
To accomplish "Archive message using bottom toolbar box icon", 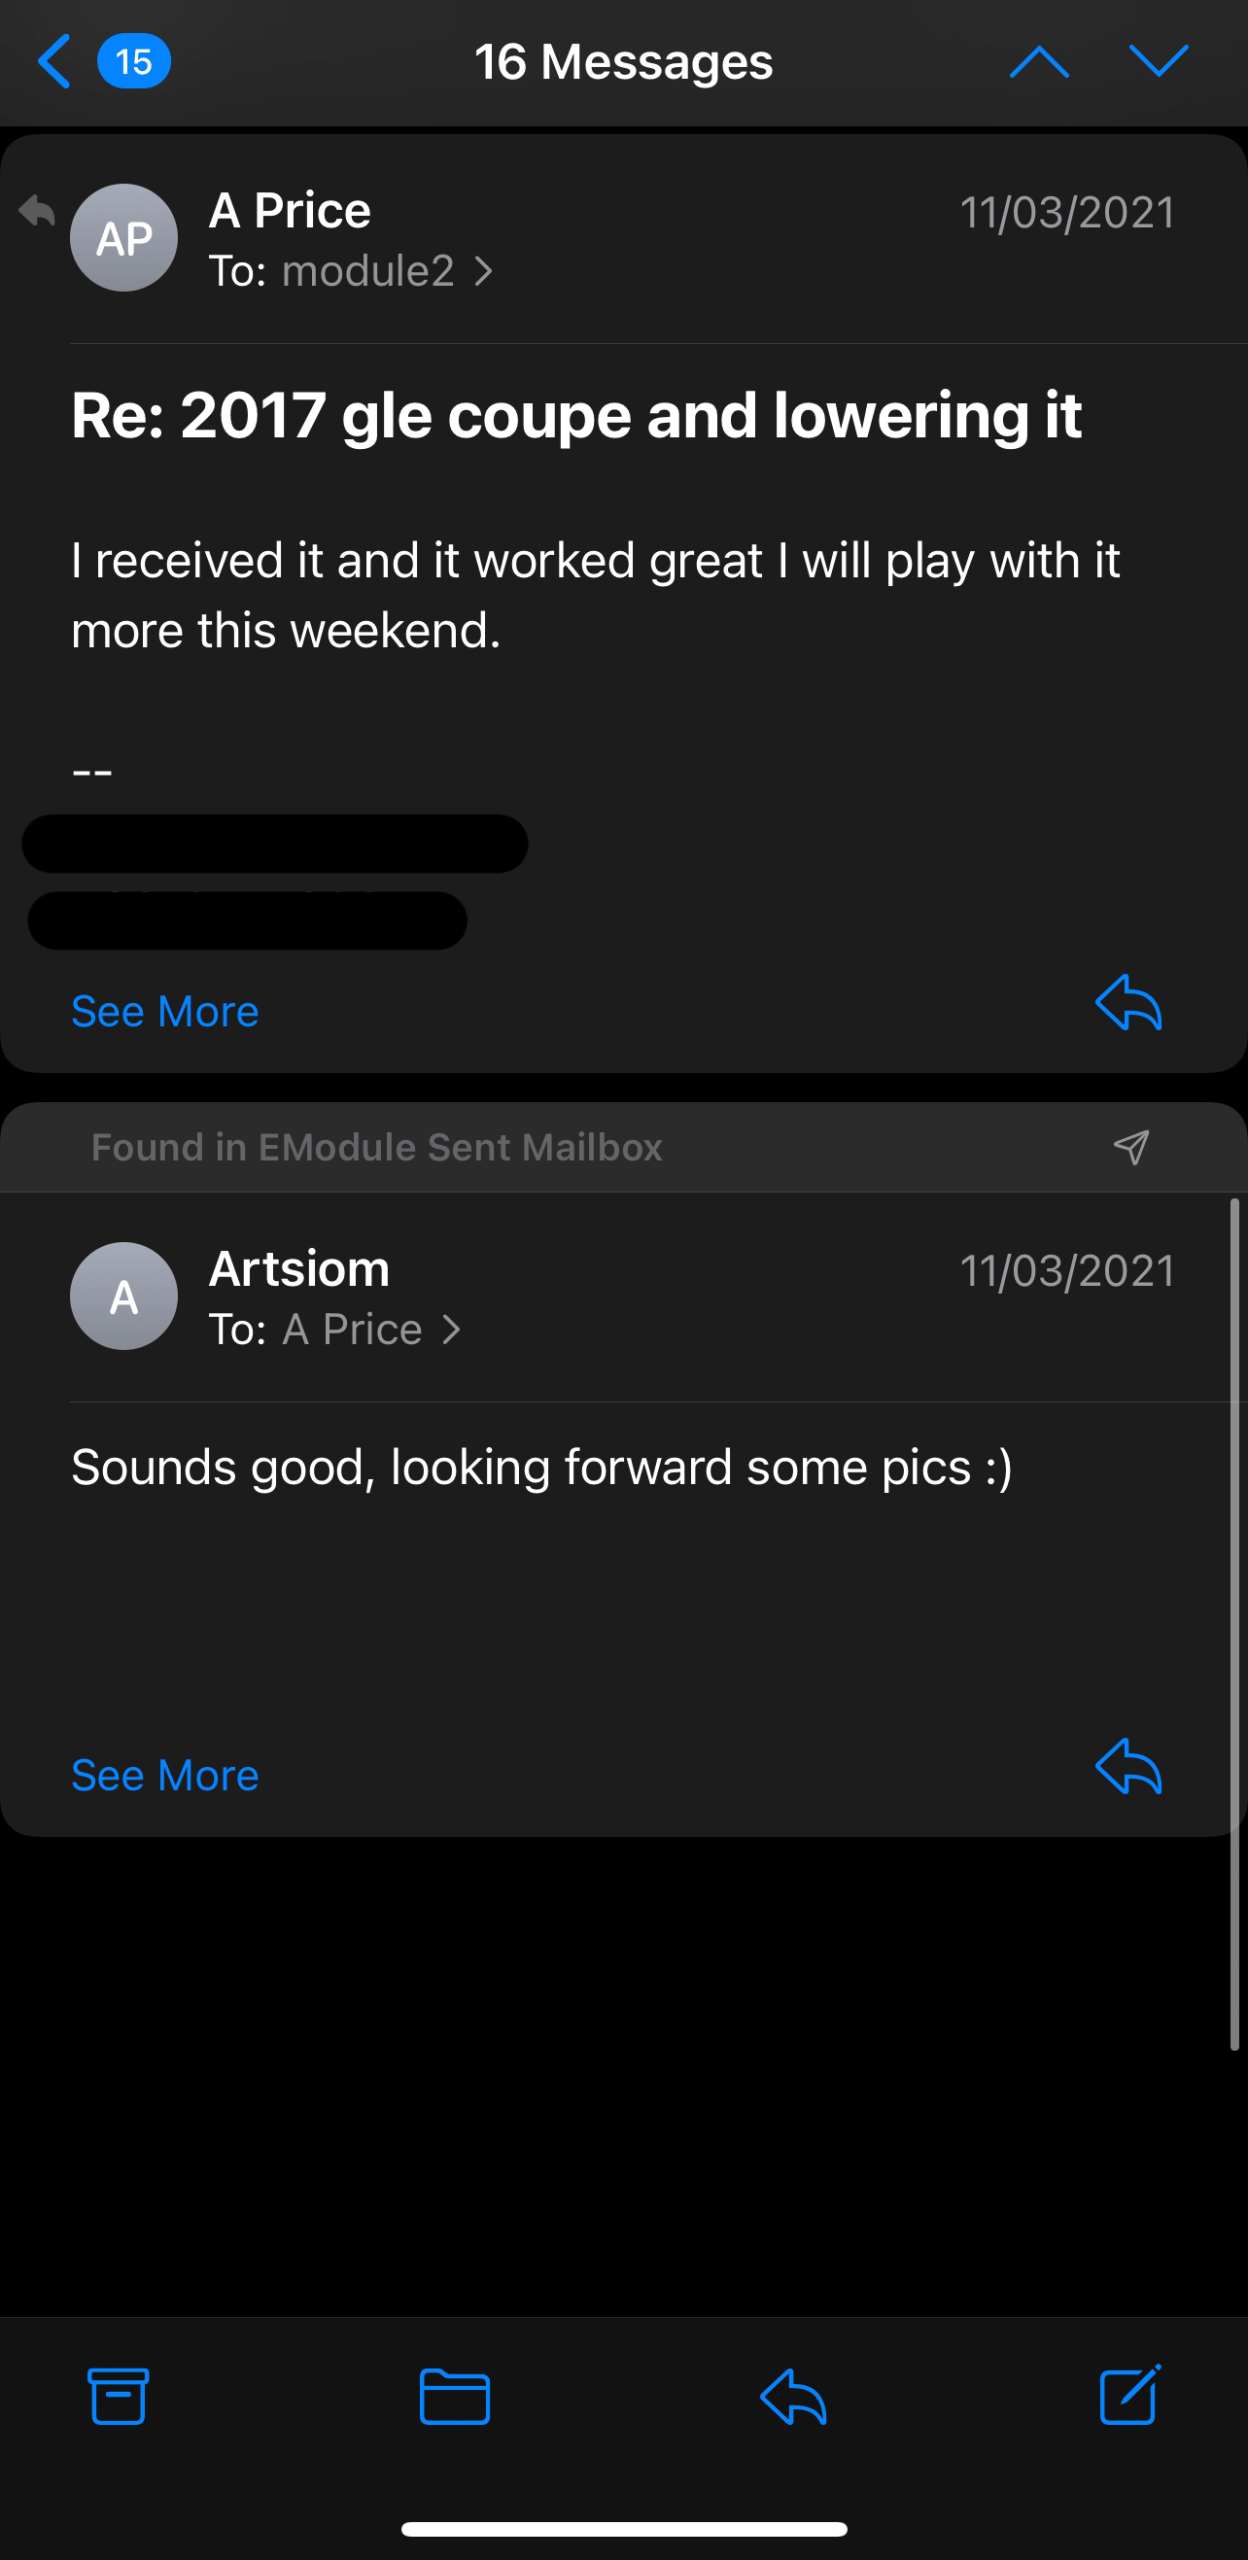I will point(119,2396).
